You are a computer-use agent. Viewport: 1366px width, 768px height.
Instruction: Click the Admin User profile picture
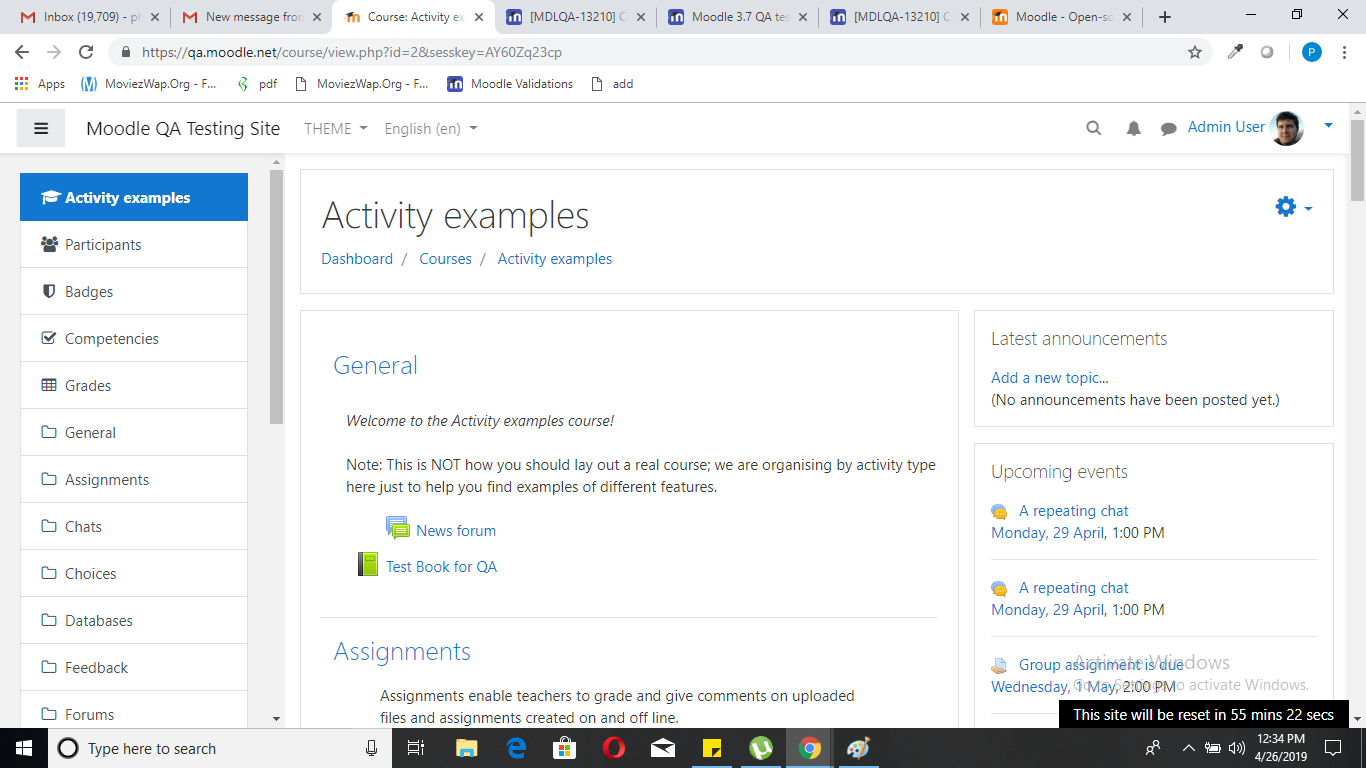point(1286,128)
